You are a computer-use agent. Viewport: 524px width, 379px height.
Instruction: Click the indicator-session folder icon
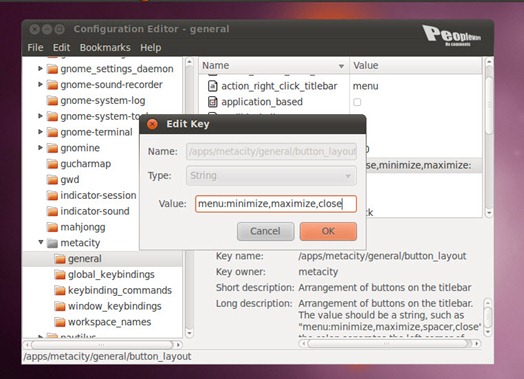pos(52,196)
